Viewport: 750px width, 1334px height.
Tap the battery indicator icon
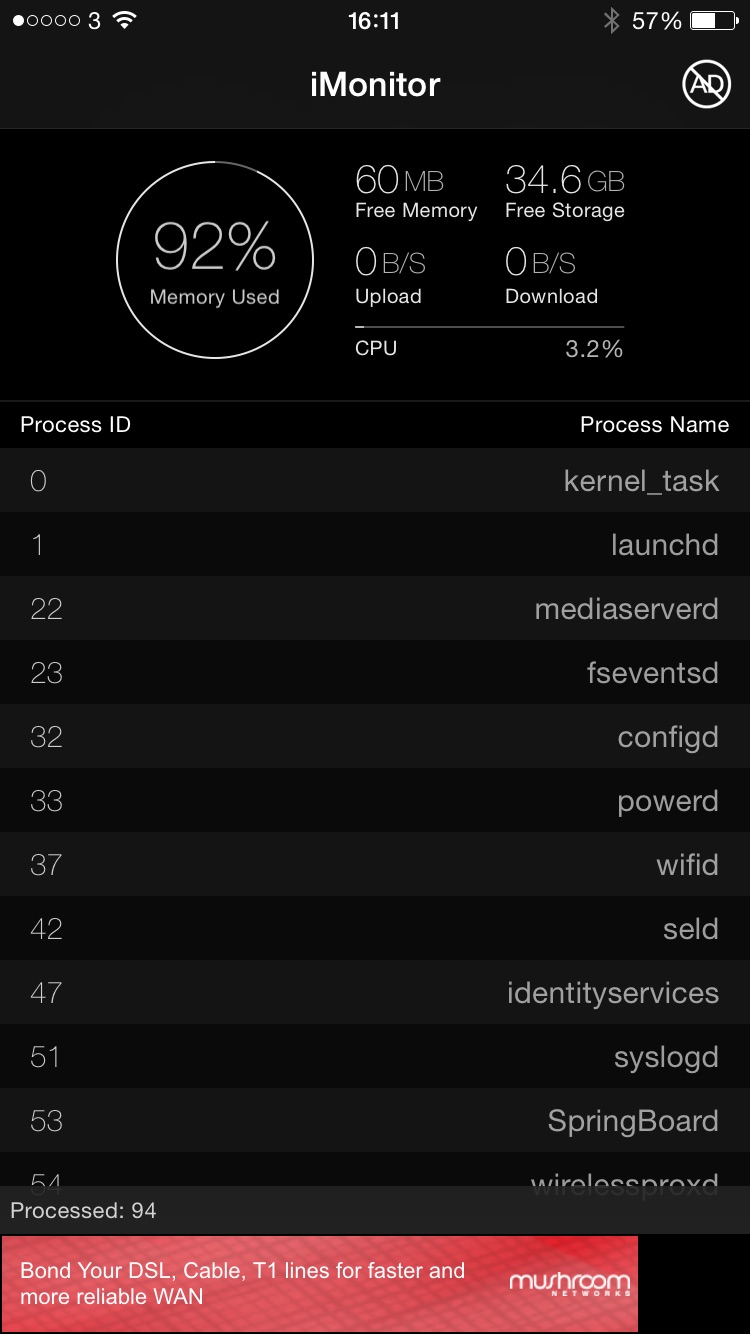tap(712, 20)
